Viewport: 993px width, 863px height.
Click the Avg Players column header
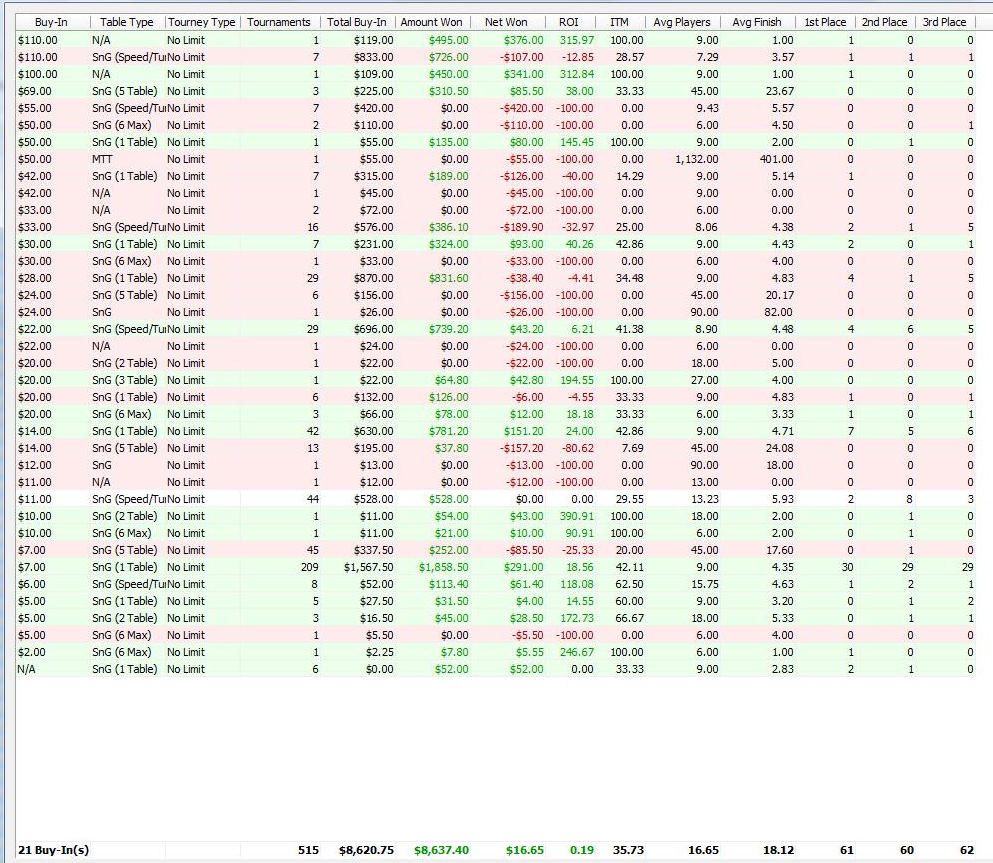pyautogui.click(x=681, y=21)
